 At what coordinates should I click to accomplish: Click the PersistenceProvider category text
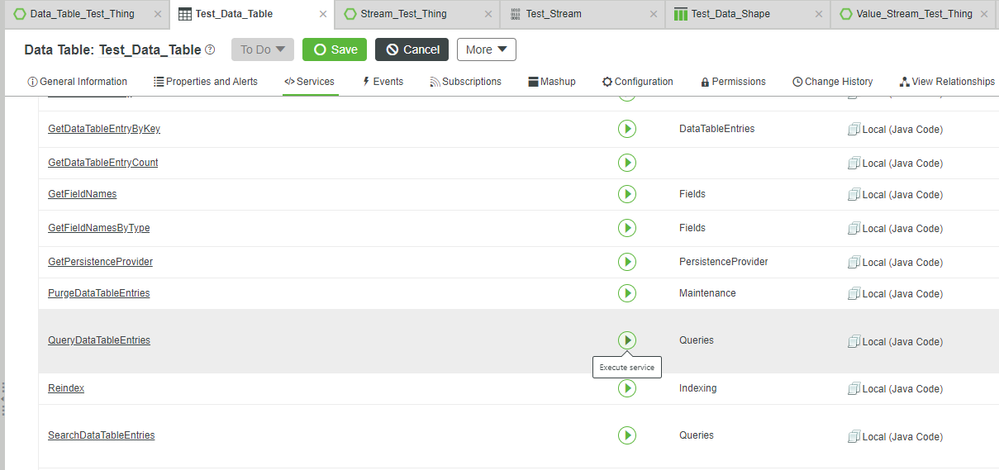click(x=723, y=262)
